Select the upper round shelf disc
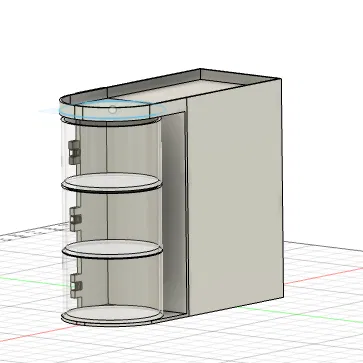The height and width of the screenshot is (363, 363). click(112, 182)
